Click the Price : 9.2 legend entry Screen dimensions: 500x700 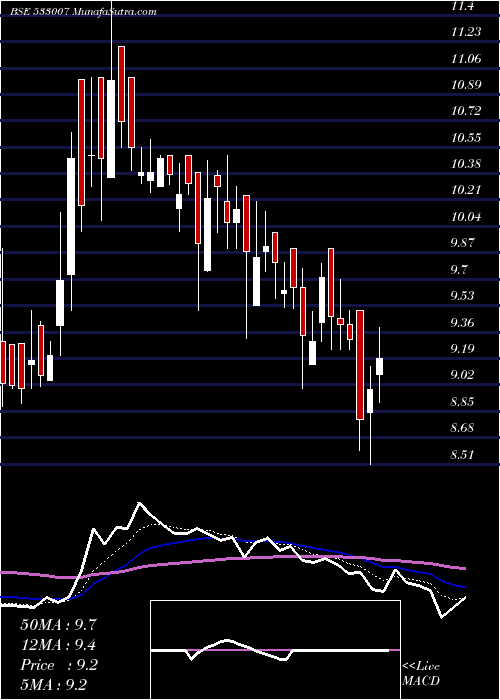coord(58,665)
